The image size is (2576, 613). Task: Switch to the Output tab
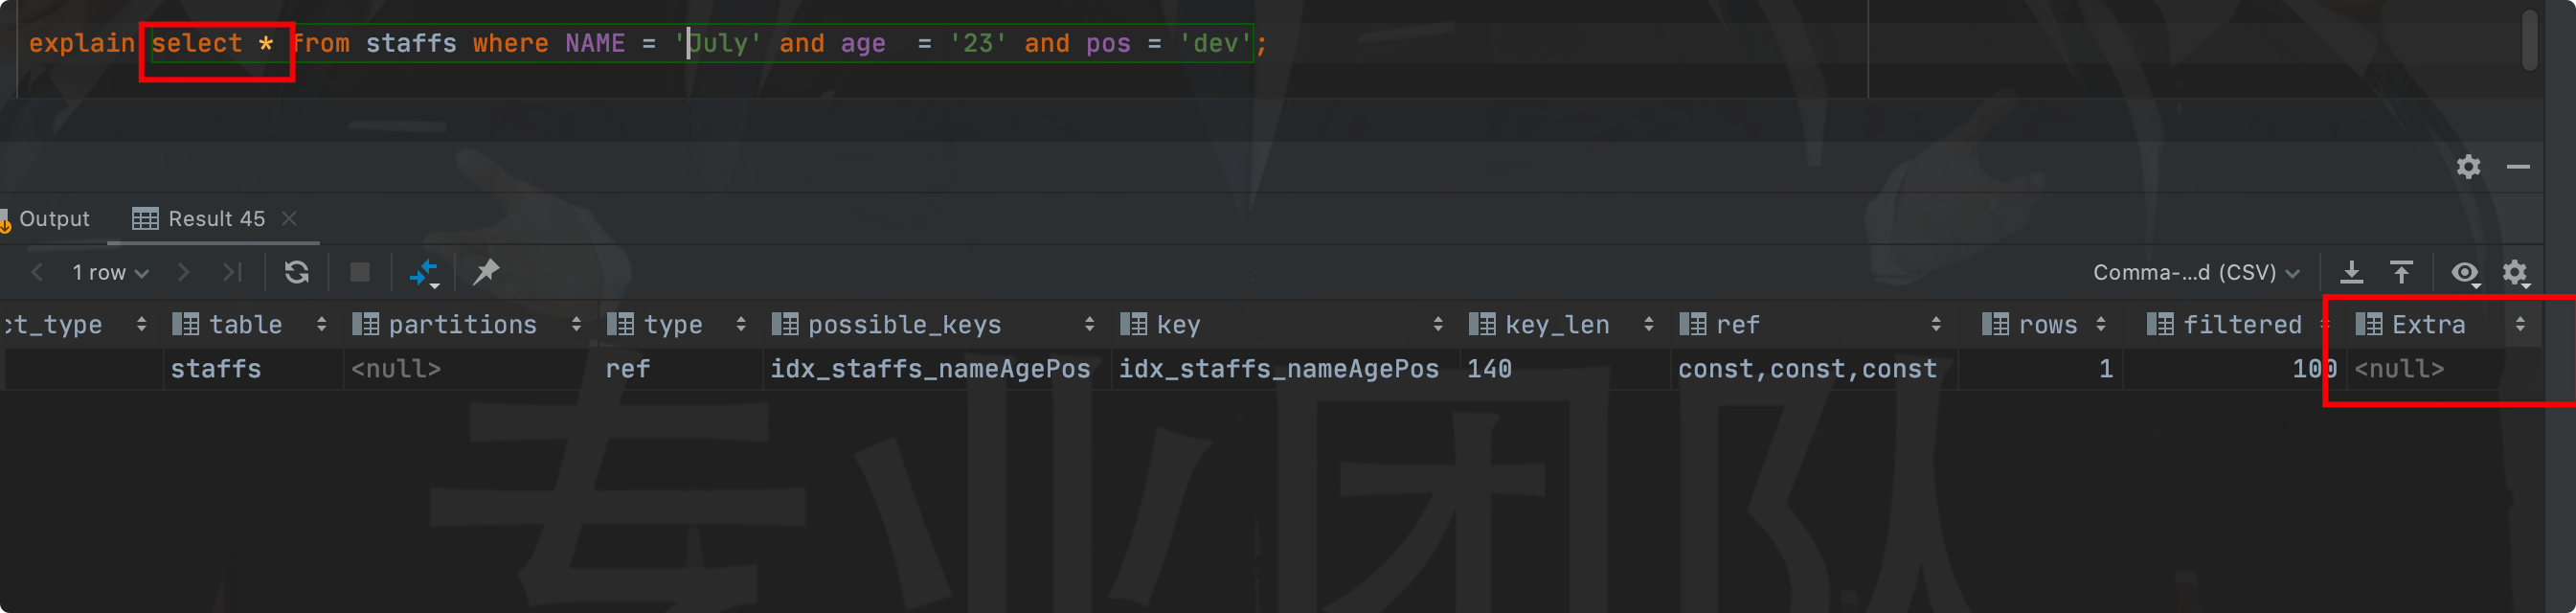(53, 219)
